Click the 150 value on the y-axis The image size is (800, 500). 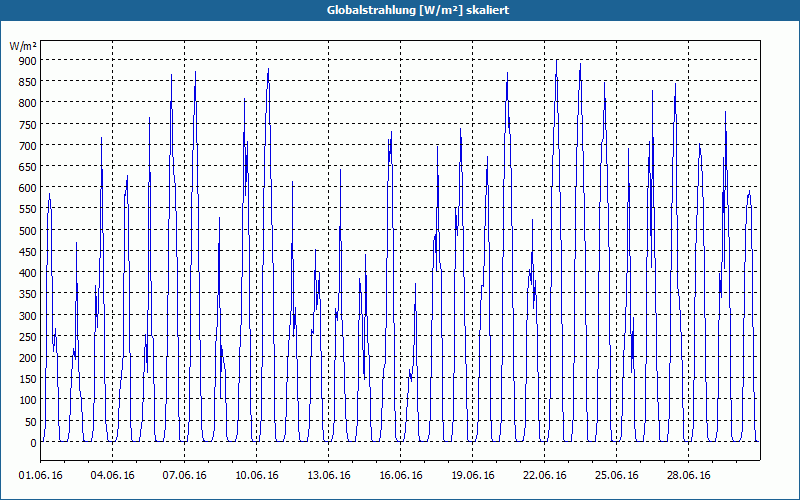28,379
